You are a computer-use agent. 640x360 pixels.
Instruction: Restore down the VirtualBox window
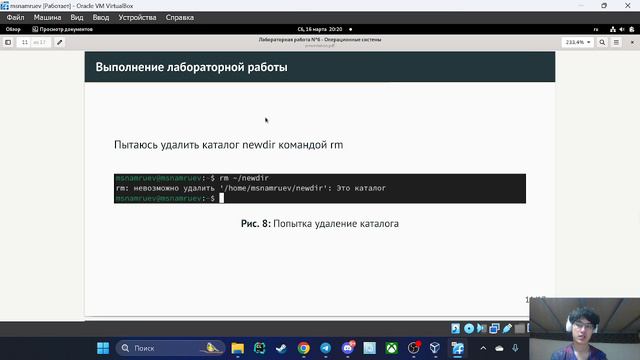point(604,6)
